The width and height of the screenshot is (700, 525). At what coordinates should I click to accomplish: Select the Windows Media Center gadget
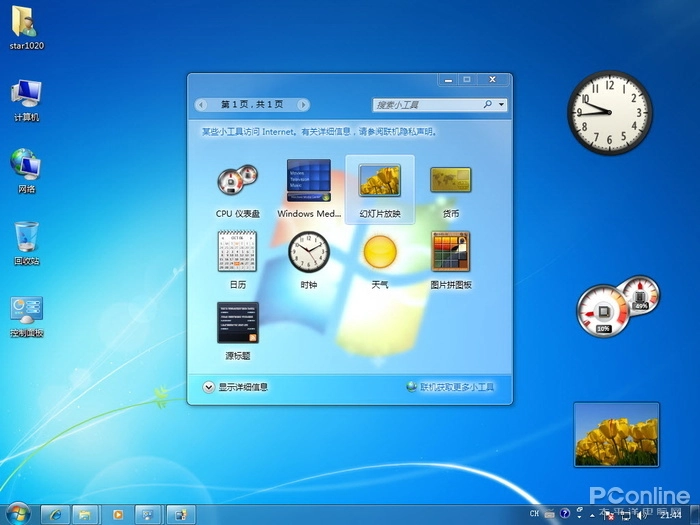[x=308, y=181]
